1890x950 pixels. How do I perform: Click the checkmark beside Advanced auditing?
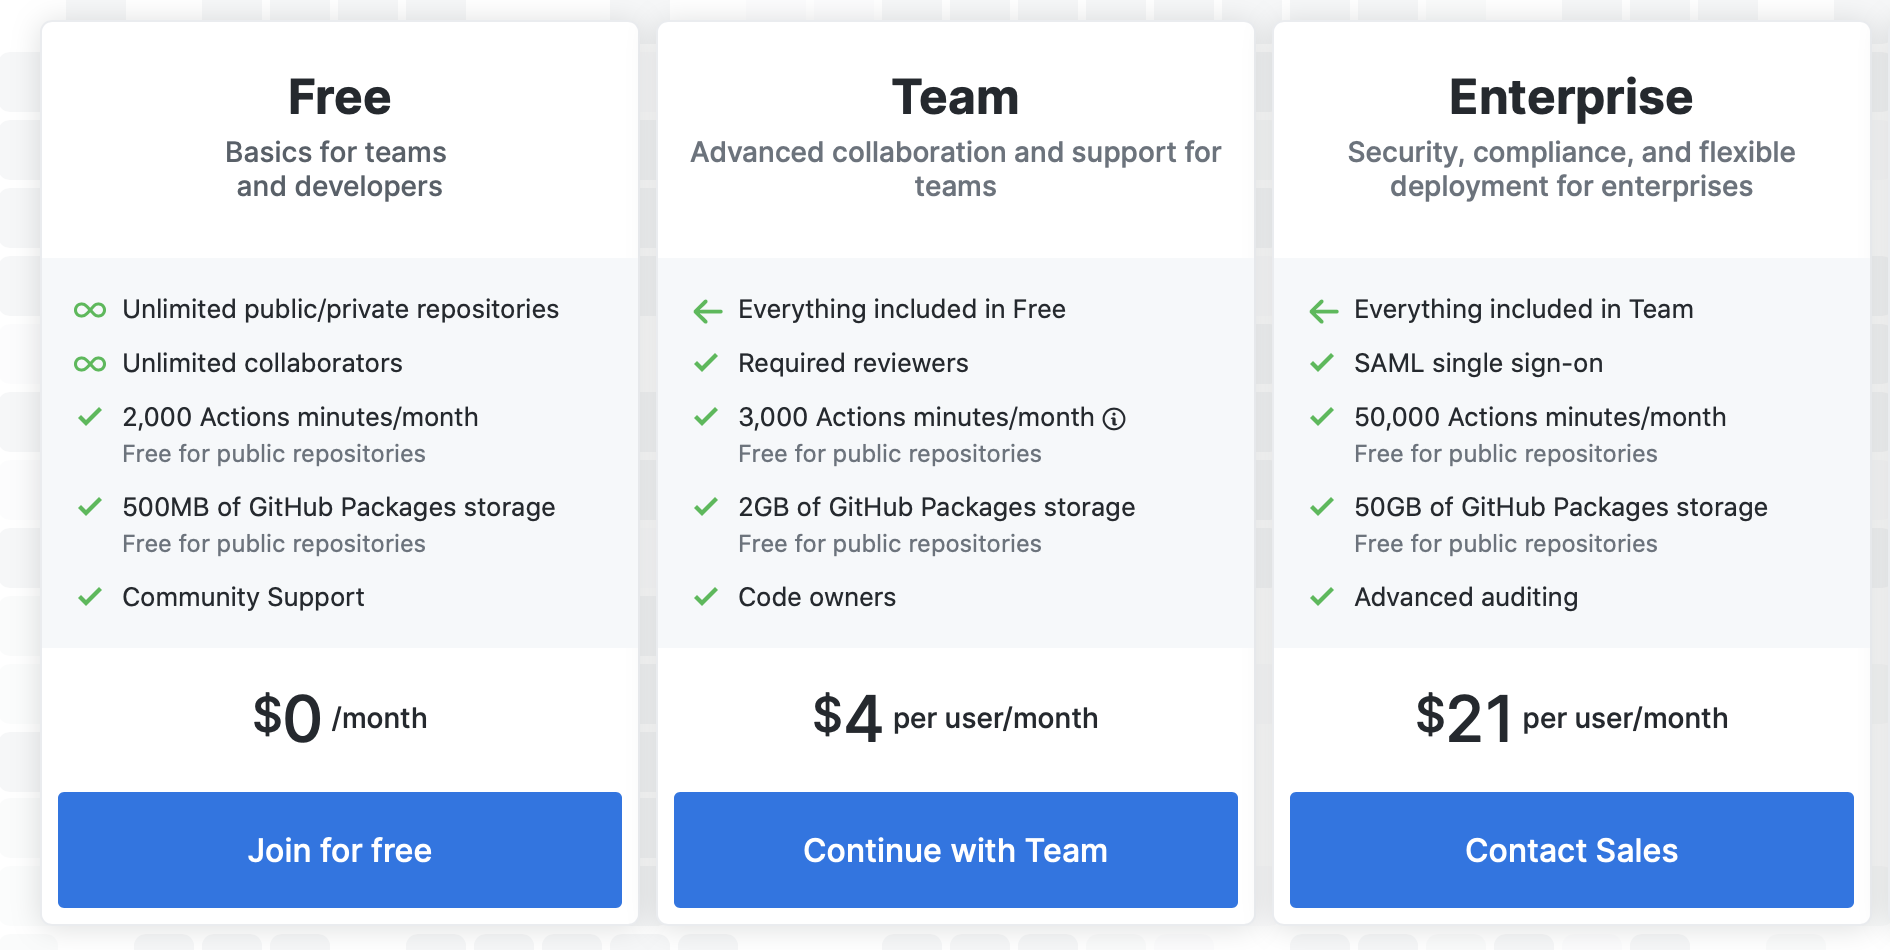1322,597
